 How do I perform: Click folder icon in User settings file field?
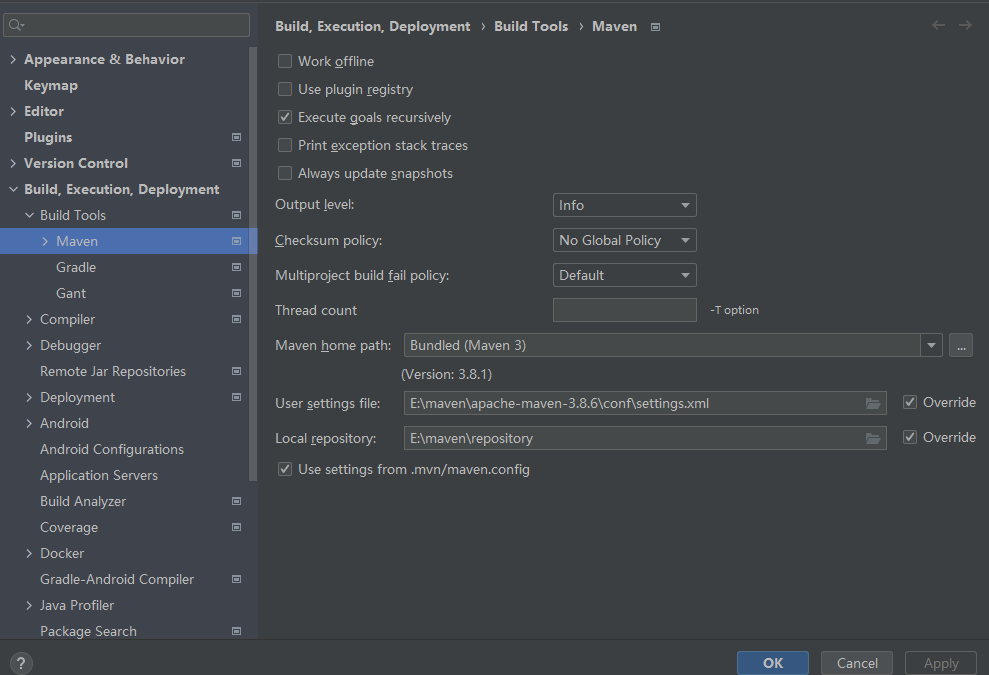(873, 403)
